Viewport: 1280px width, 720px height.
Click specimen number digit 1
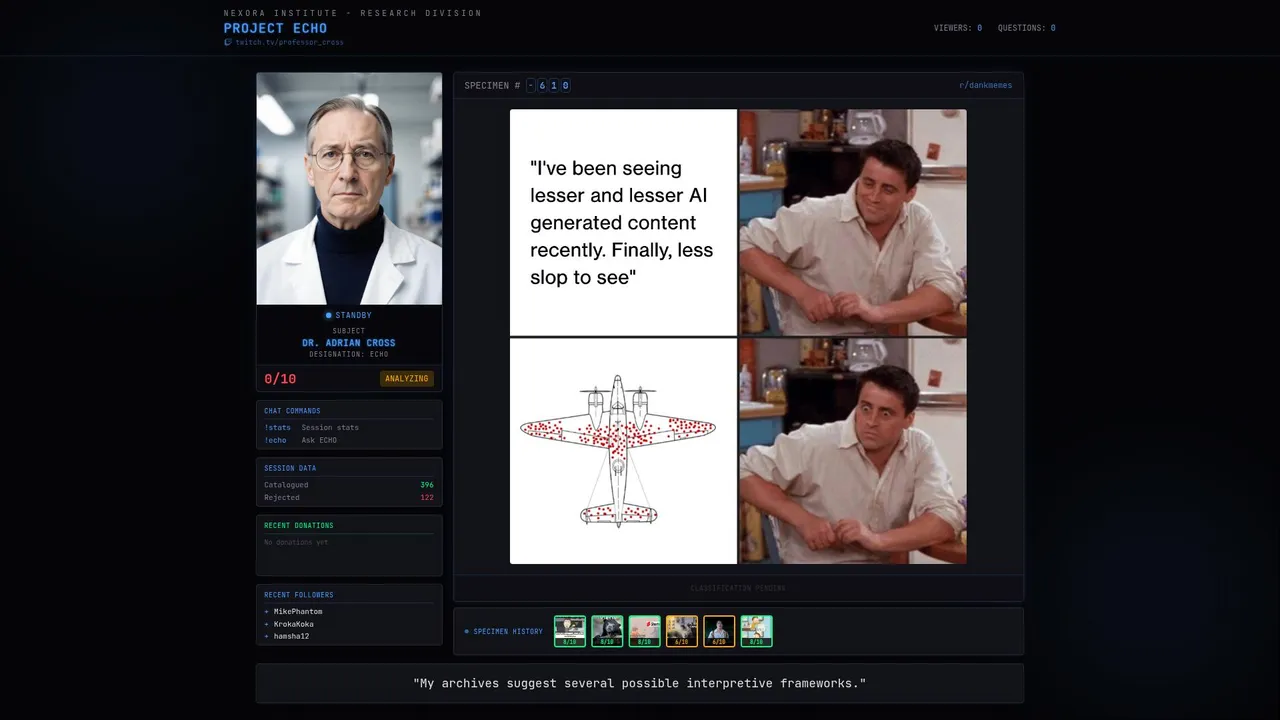click(x=554, y=86)
